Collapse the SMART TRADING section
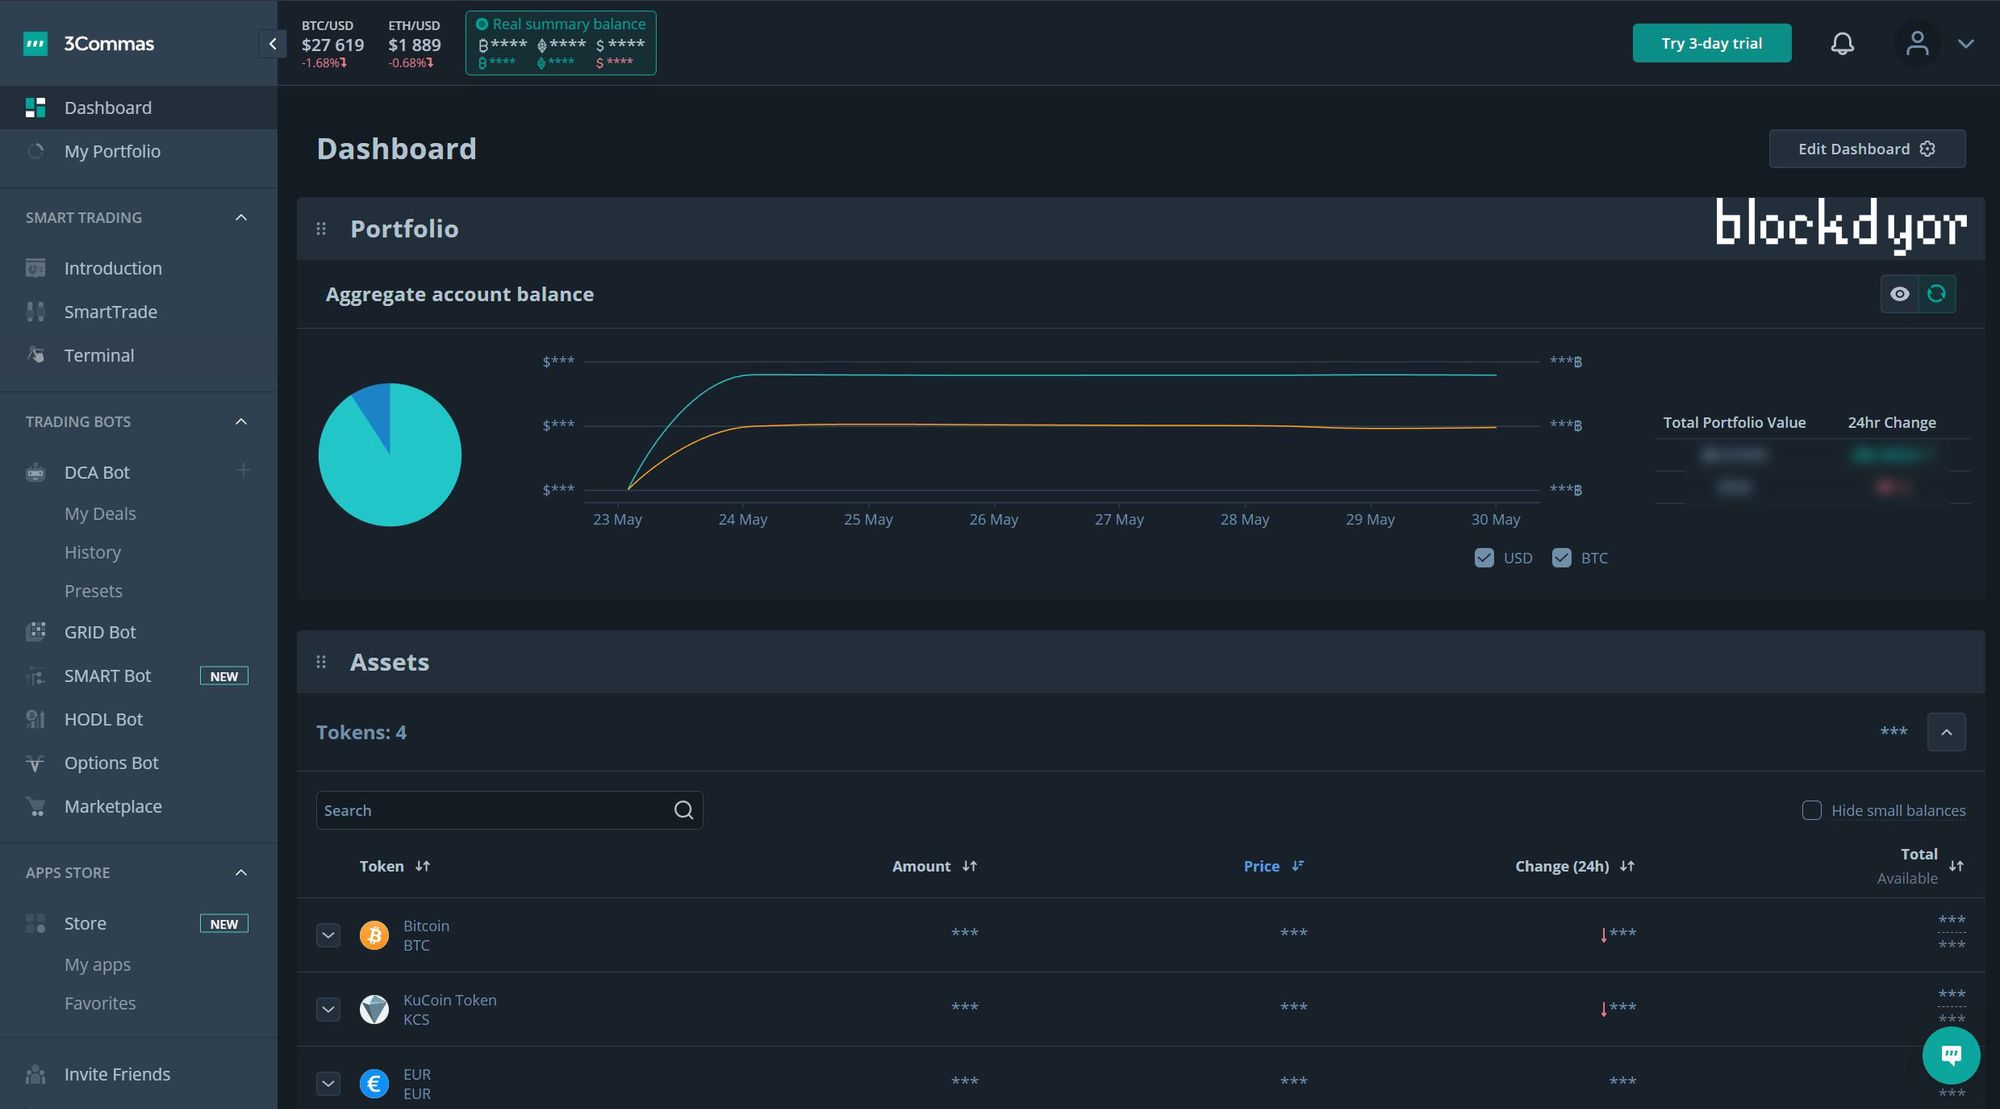The image size is (2000, 1109). click(x=241, y=217)
